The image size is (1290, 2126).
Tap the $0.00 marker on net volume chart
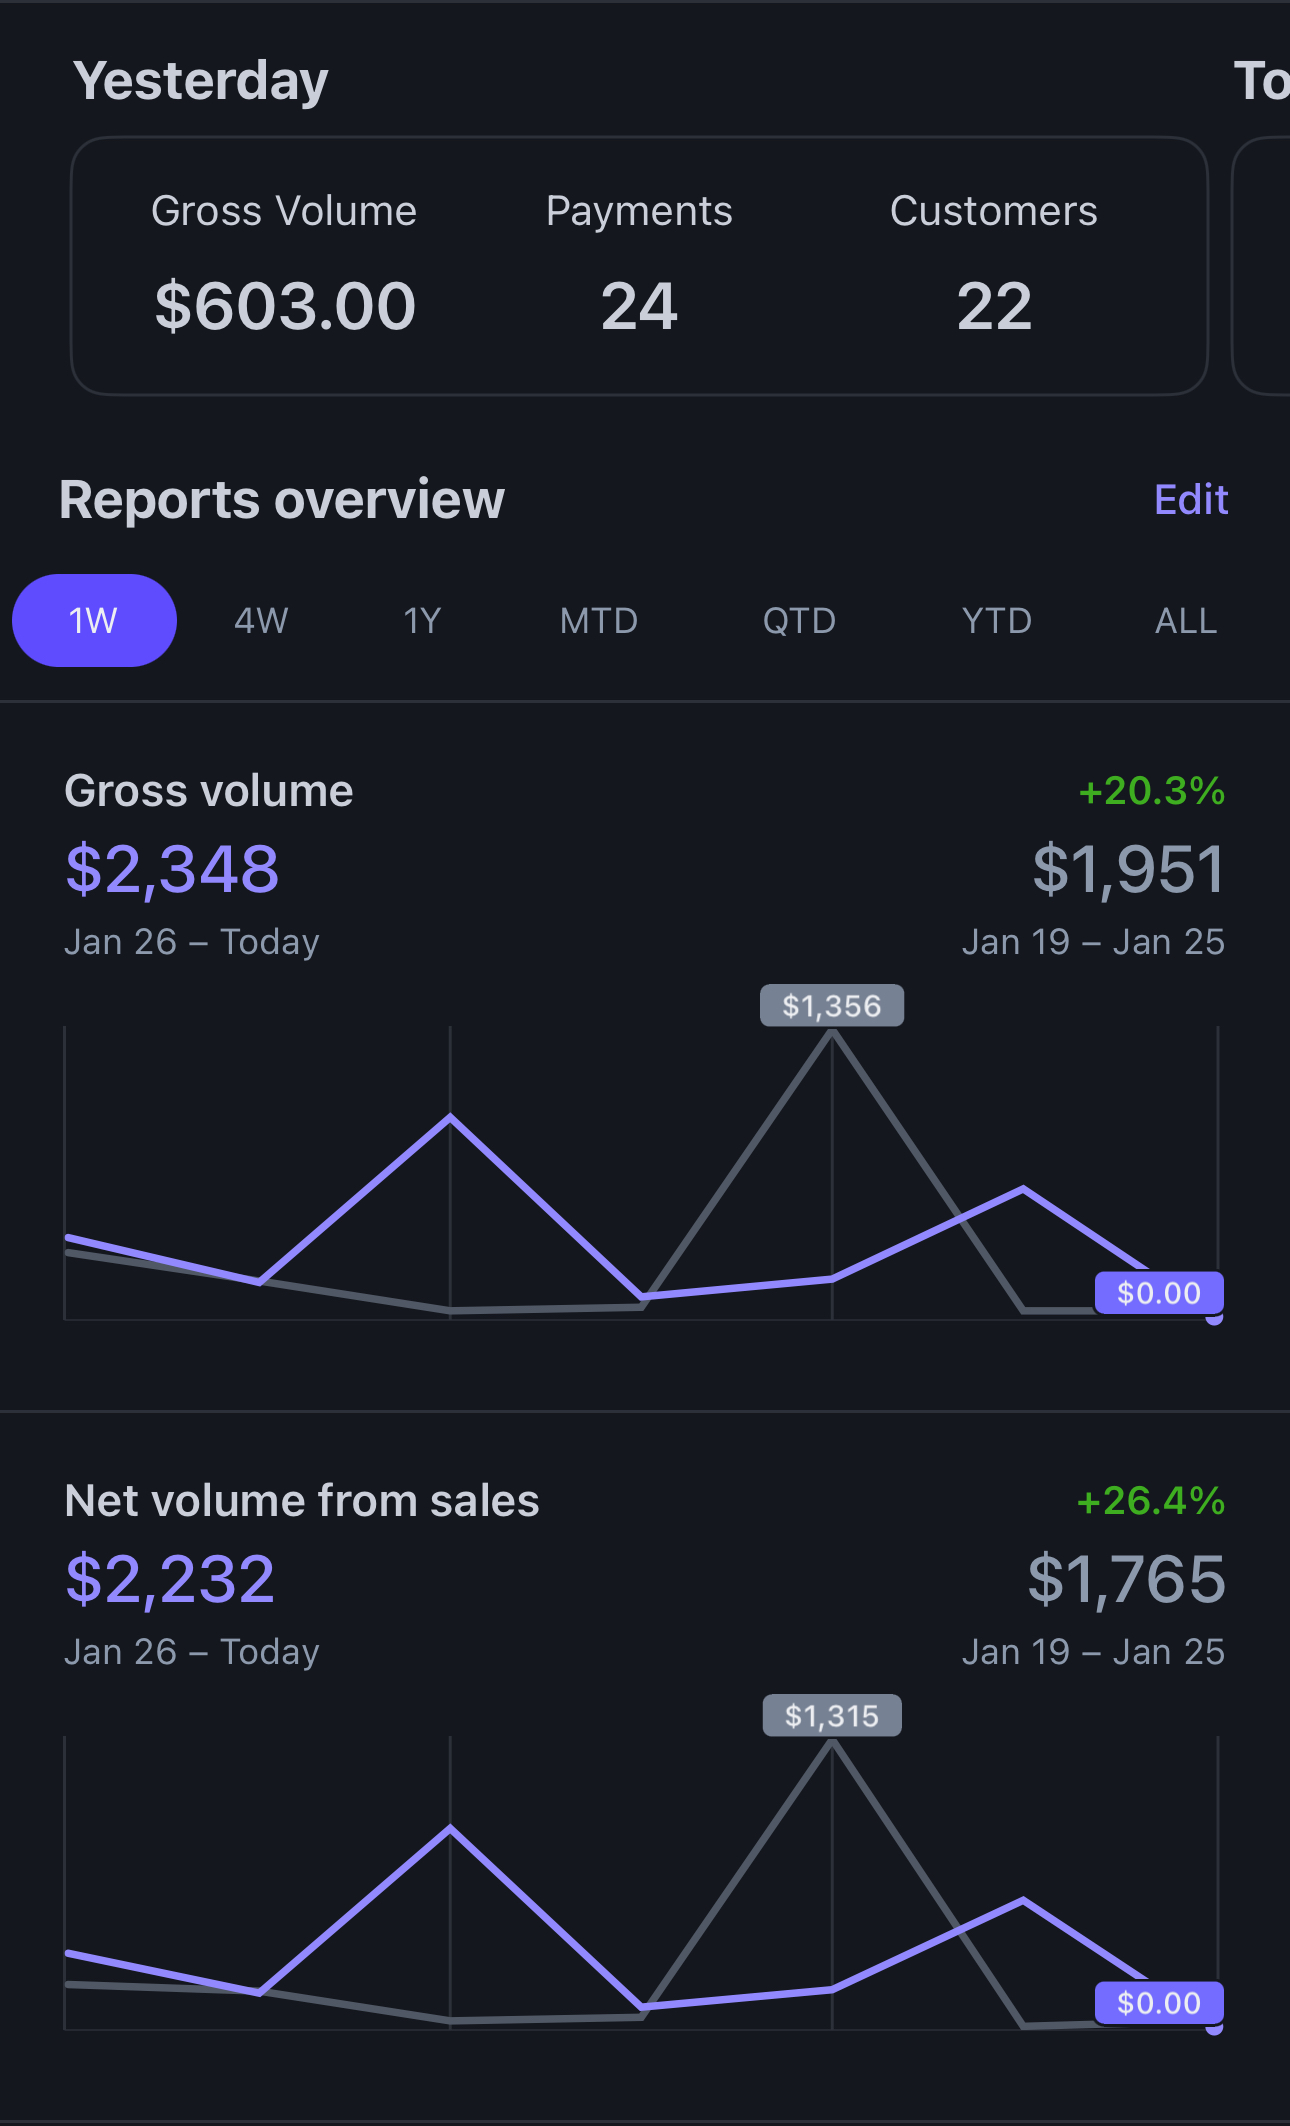point(1159,2003)
